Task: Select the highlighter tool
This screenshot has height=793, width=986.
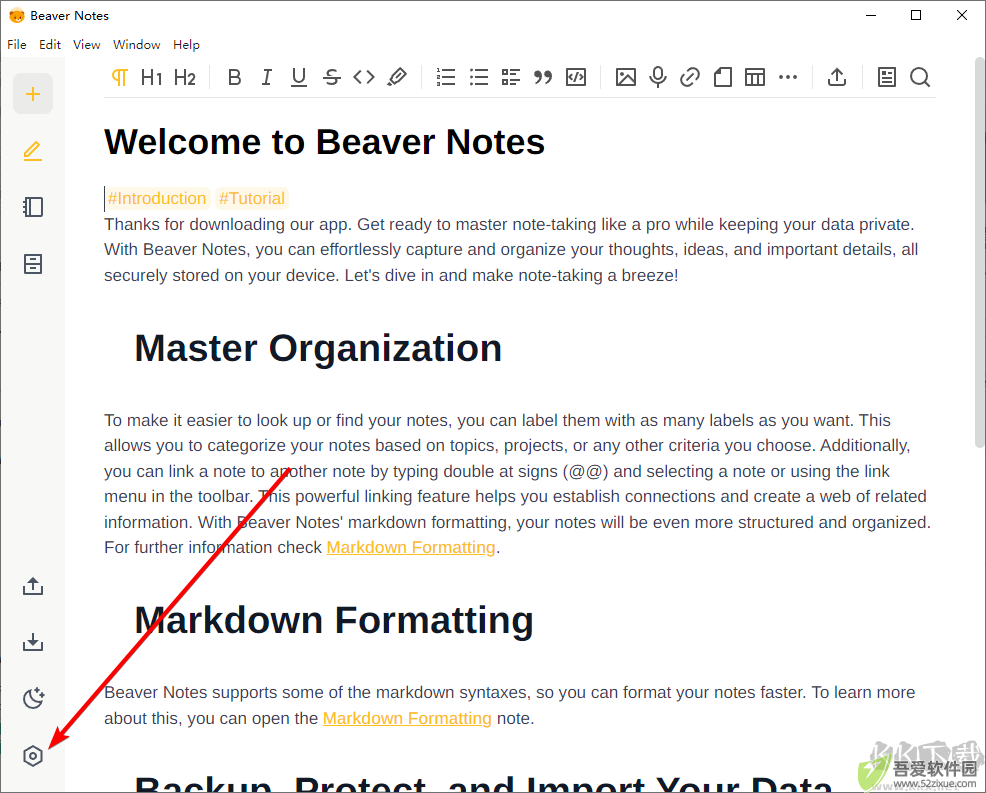Action: pos(397,77)
